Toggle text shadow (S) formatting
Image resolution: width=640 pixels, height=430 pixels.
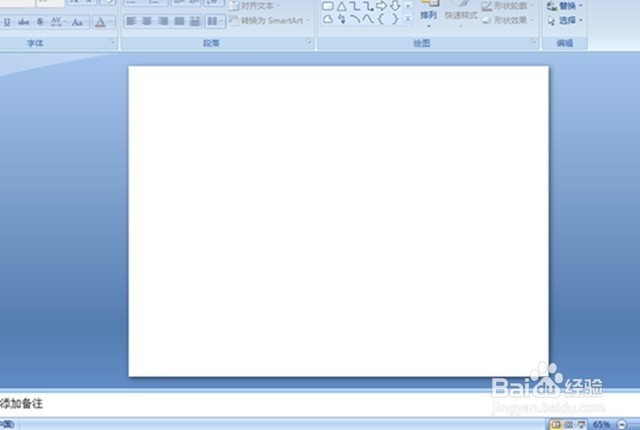(40, 22)
